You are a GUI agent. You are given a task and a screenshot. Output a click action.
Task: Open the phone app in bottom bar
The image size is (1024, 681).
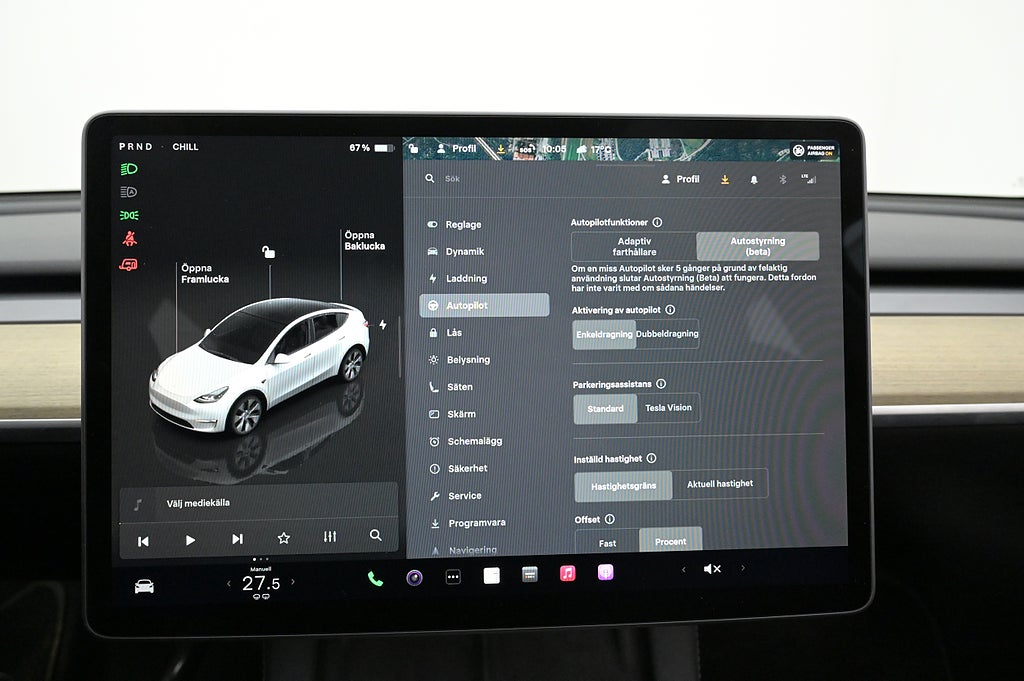(x=375, y=578)
